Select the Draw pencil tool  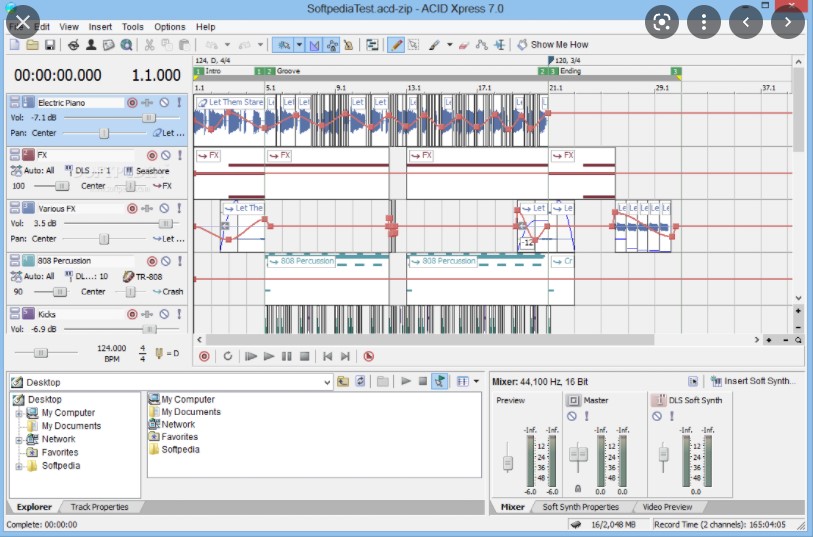(396, 45)
